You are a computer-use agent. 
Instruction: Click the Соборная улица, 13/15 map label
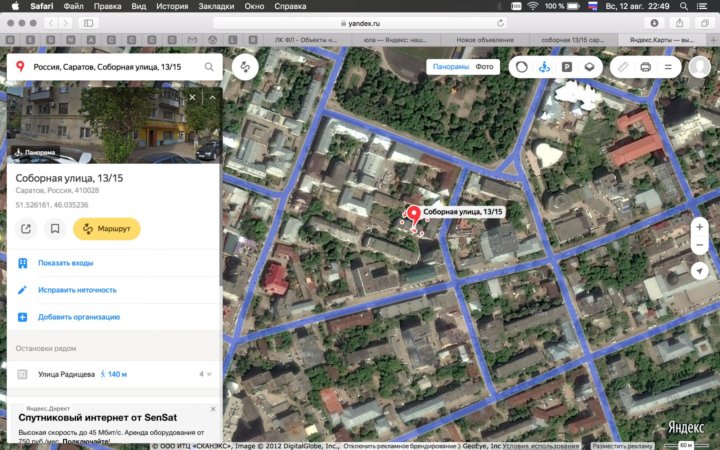click(x=462, y=212)
